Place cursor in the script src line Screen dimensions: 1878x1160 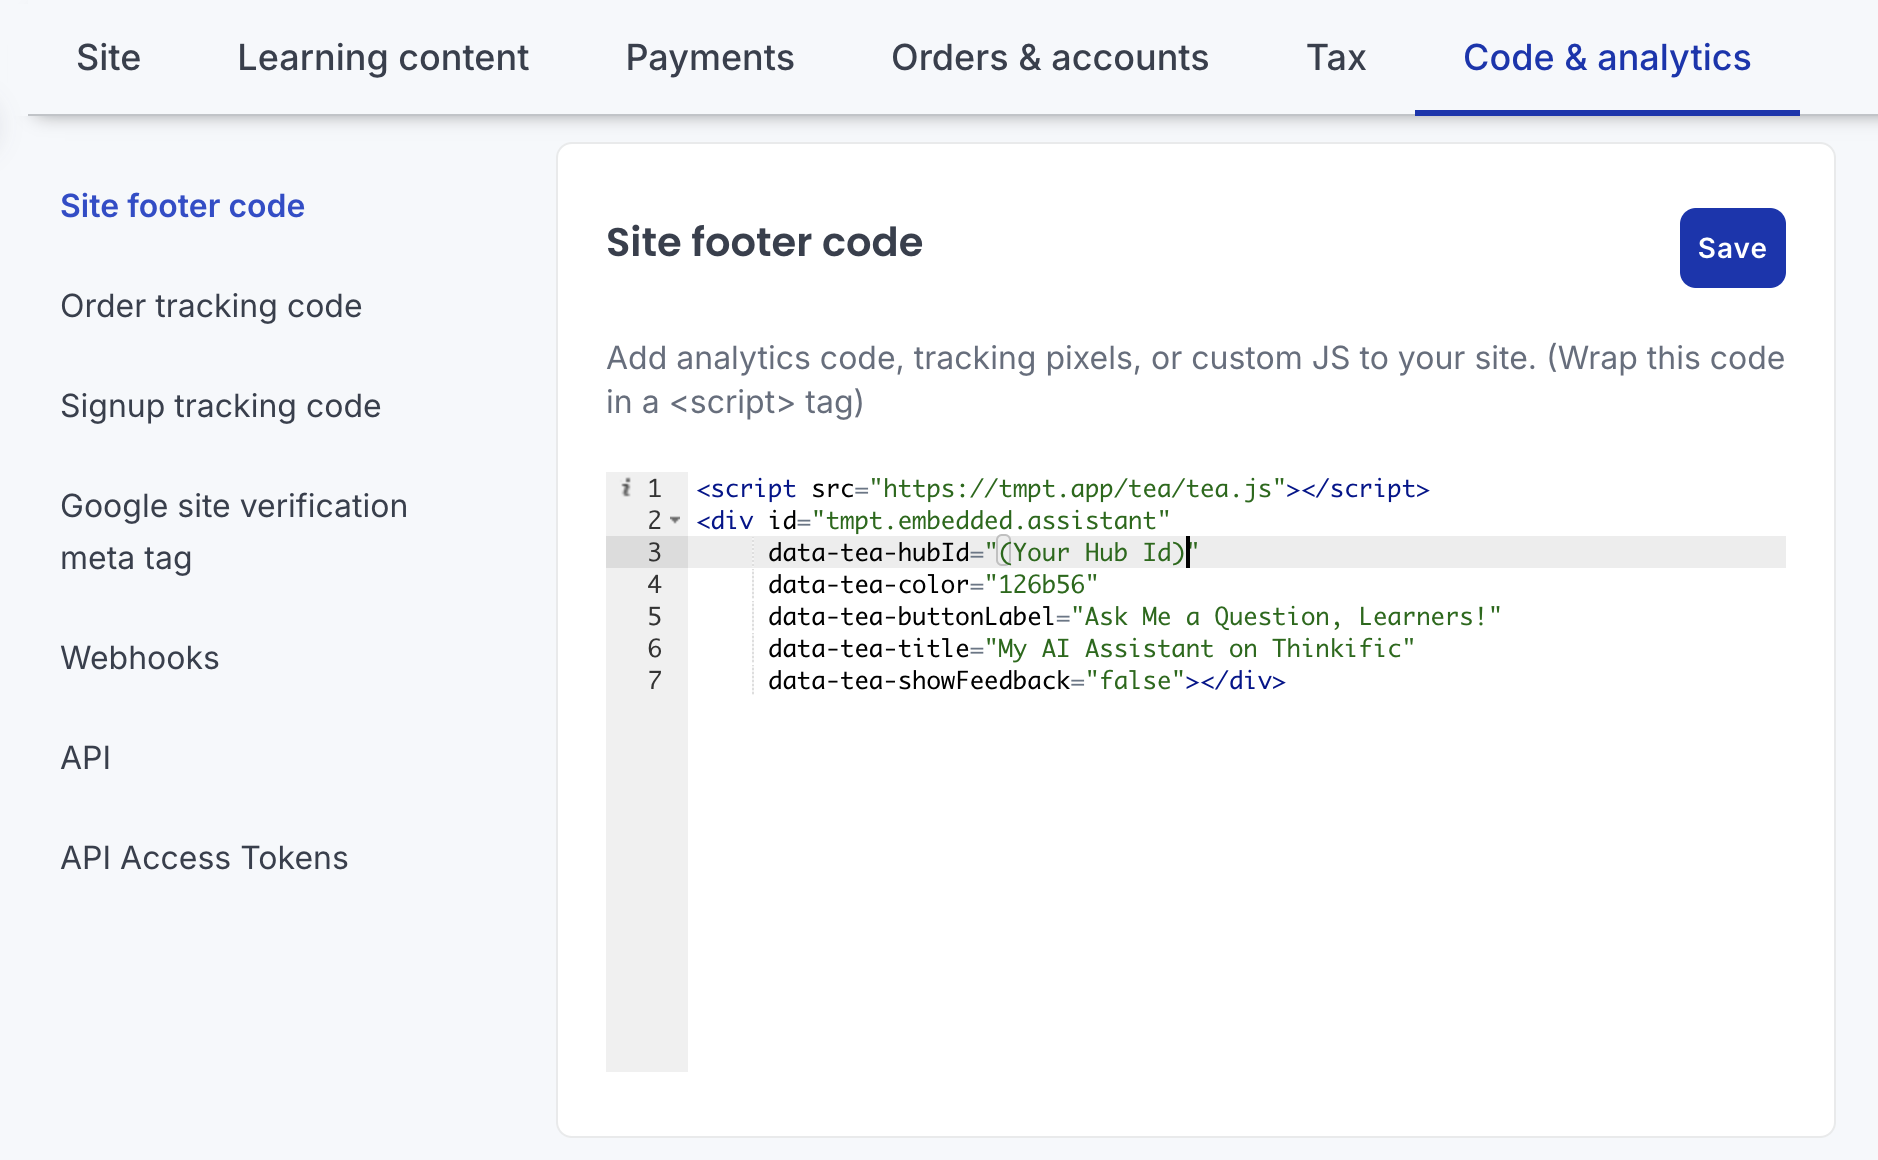tap(1062, 489)
